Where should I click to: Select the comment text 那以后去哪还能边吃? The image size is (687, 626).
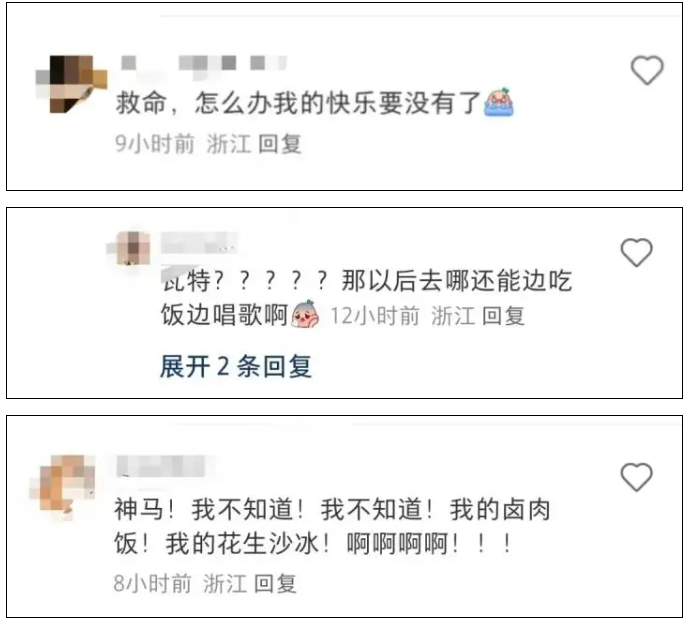click(457, 280)
